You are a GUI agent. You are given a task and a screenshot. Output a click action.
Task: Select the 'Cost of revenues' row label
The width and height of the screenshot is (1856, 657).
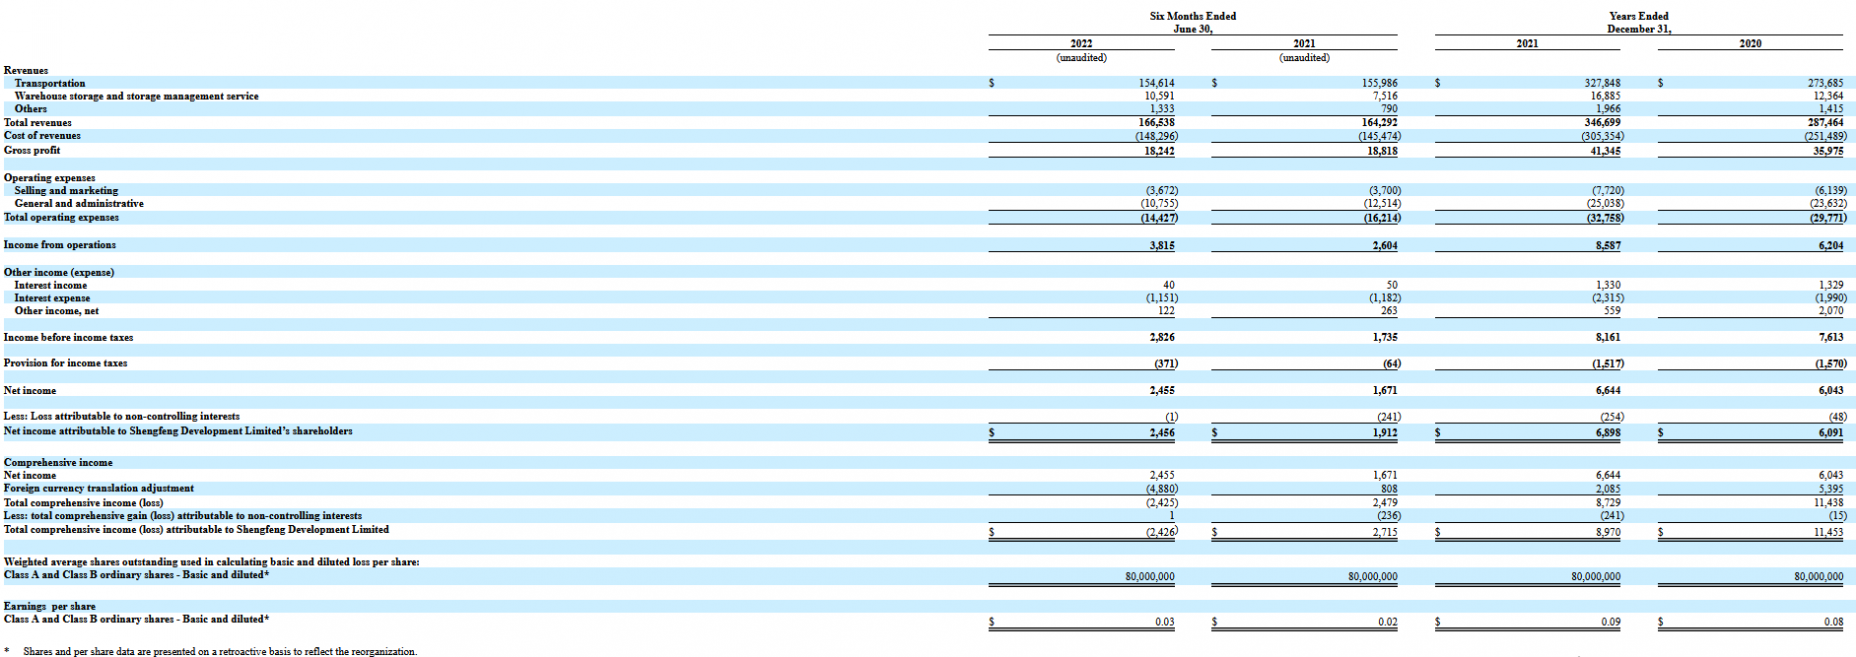tap(42, 135)
